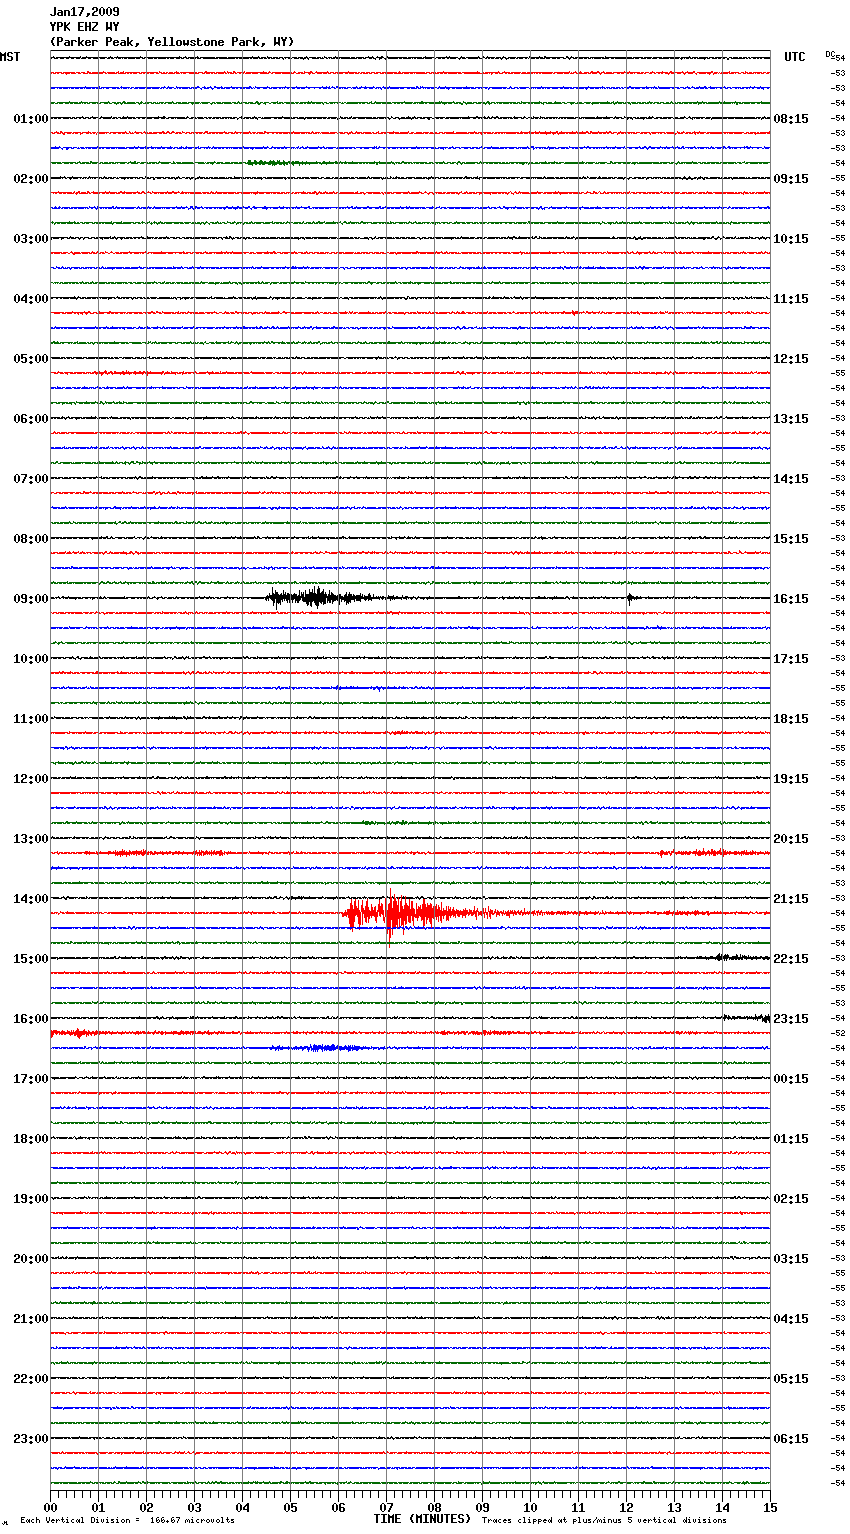Click the 02:15 UTC time label
The height and width of the screenshot is (1534, 850).
(791, 1199)
